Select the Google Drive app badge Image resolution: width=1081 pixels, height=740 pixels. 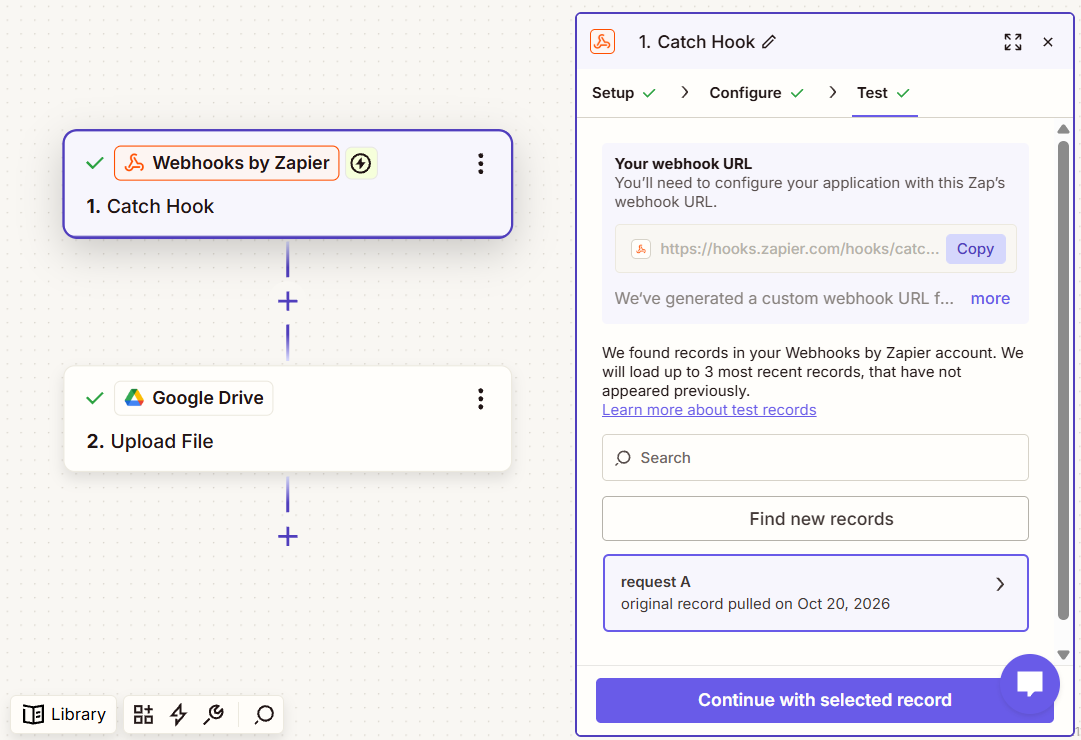coord(194,399)
